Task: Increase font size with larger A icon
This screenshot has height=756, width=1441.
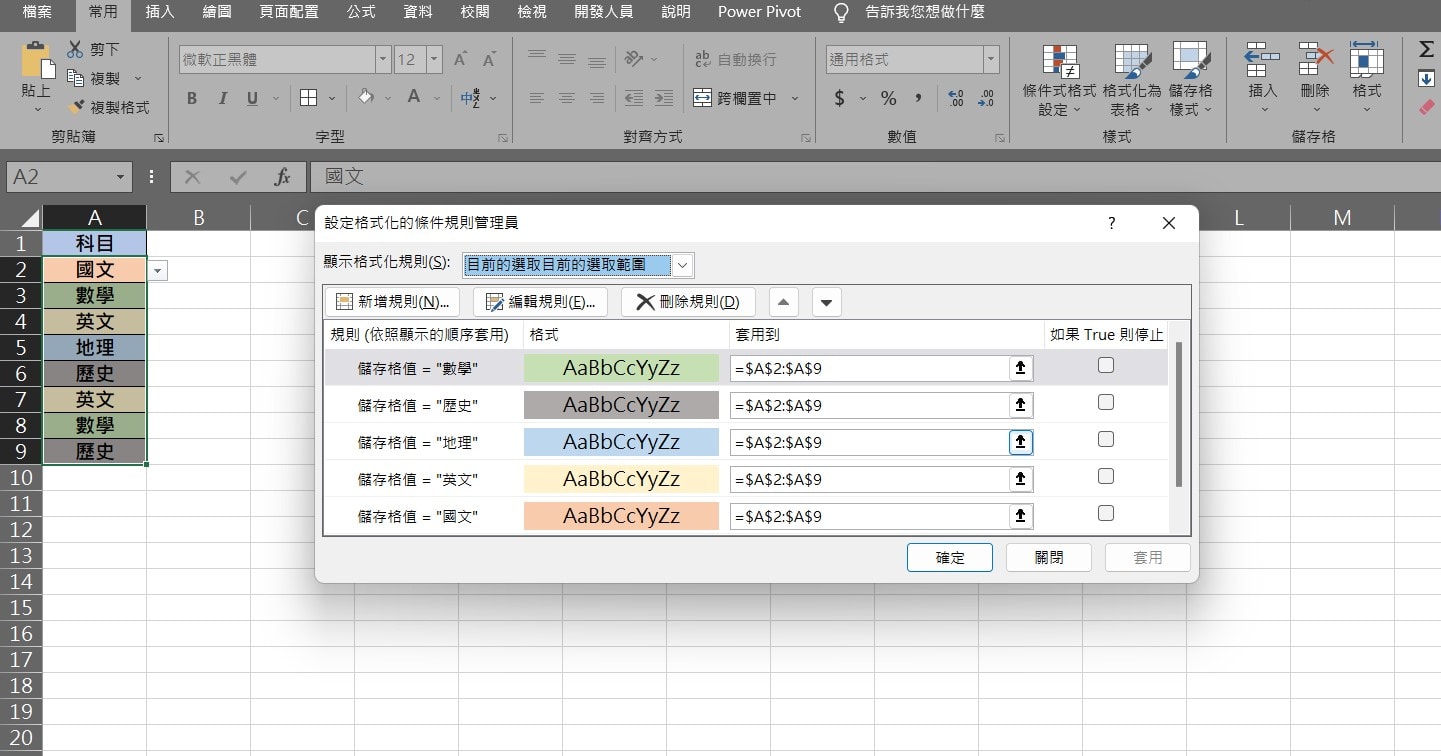Action: coord(460,60)
